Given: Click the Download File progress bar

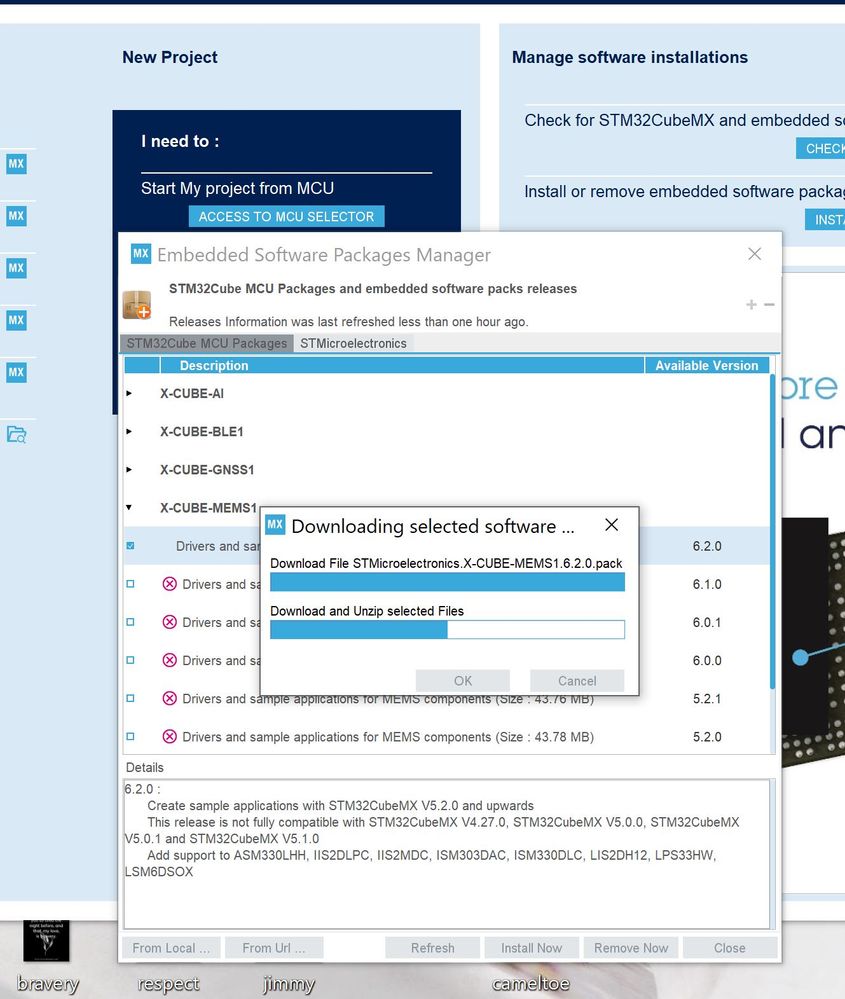Looking at the screenshot, I should [447, 582].
